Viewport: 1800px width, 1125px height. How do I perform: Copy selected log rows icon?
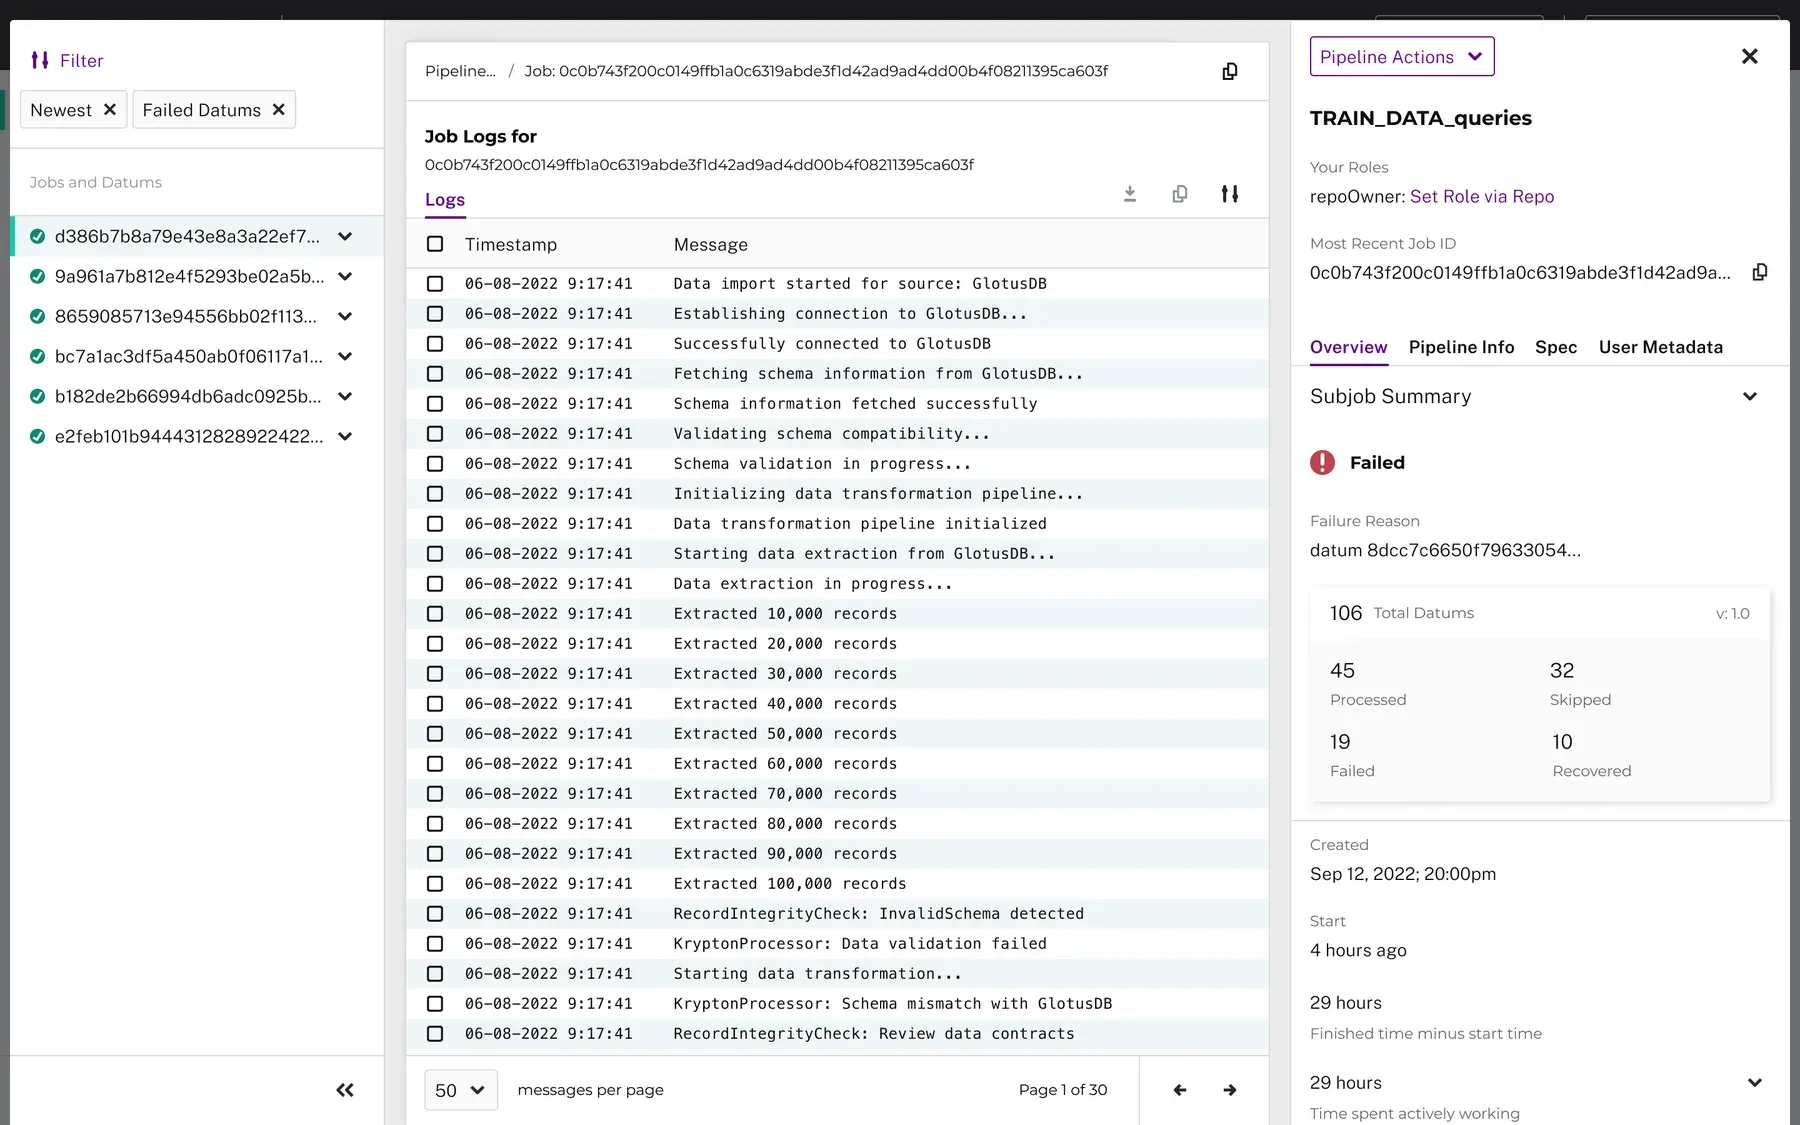(x=1180, y=194)
